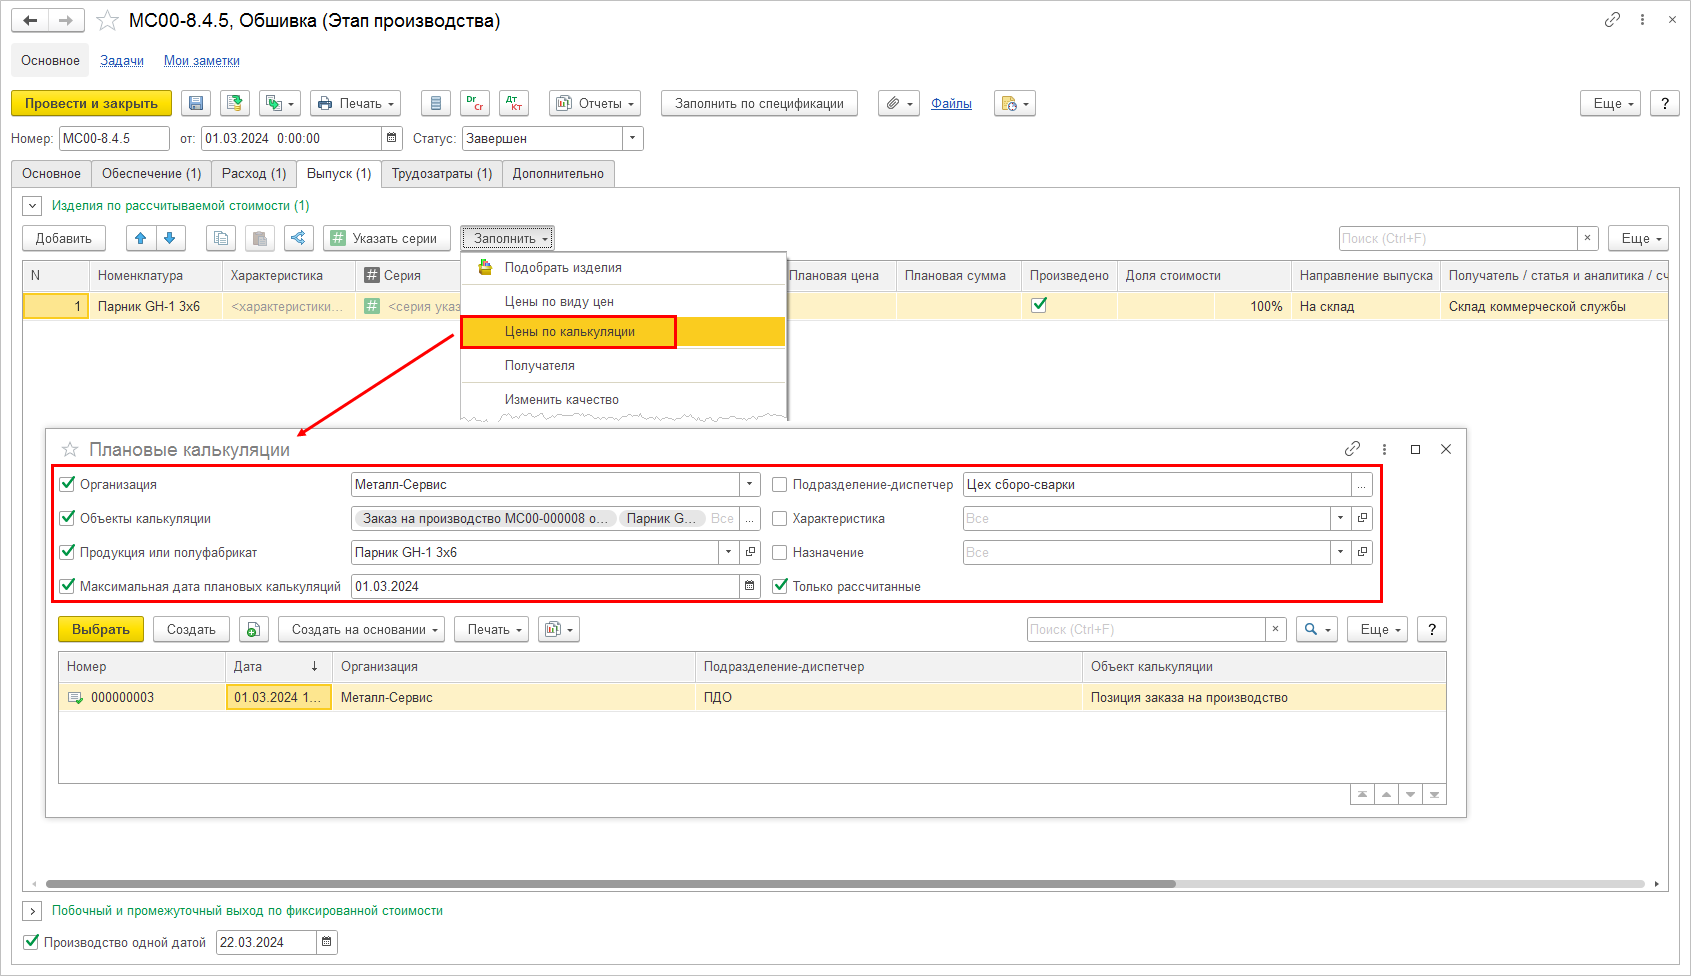
Task: Click the copy rows icon
Action: coord(221,238)
